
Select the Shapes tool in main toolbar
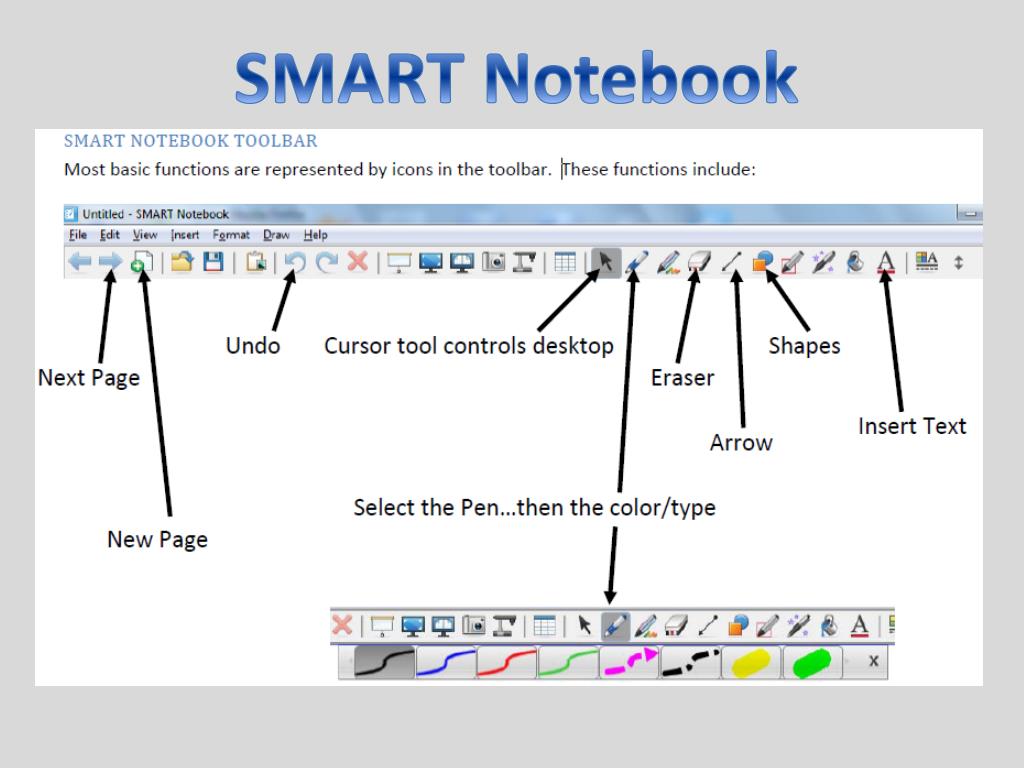click(762, 263)
